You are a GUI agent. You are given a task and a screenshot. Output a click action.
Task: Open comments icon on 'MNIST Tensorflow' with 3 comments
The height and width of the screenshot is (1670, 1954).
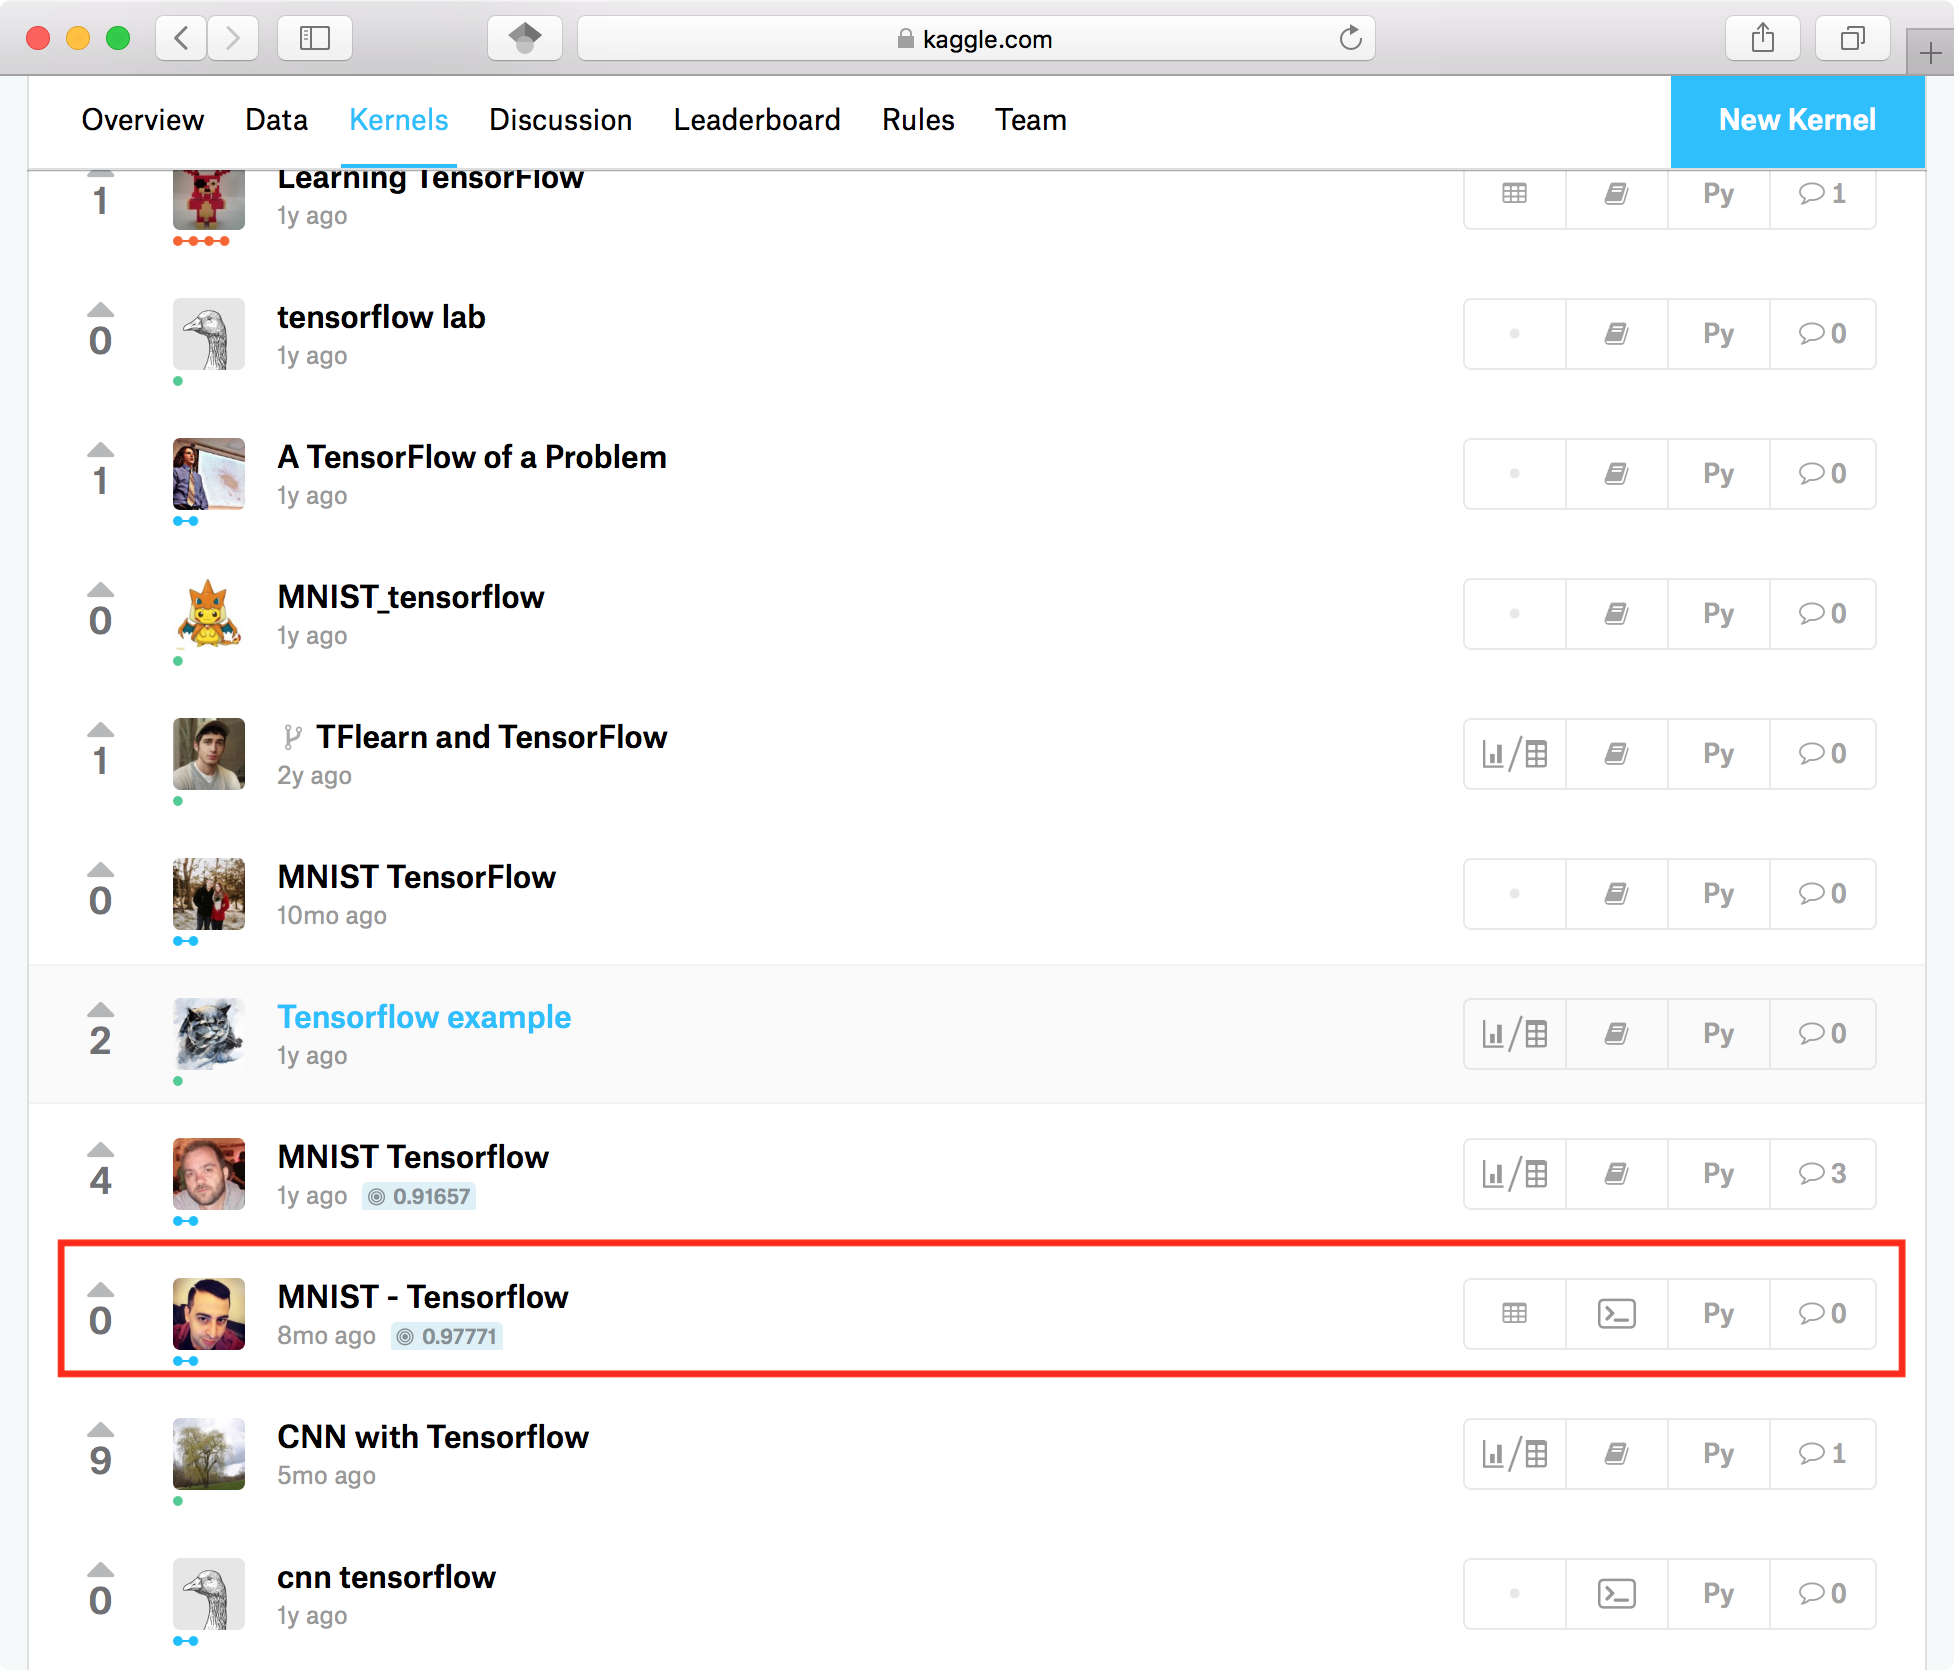[x=1822, y=1173]
